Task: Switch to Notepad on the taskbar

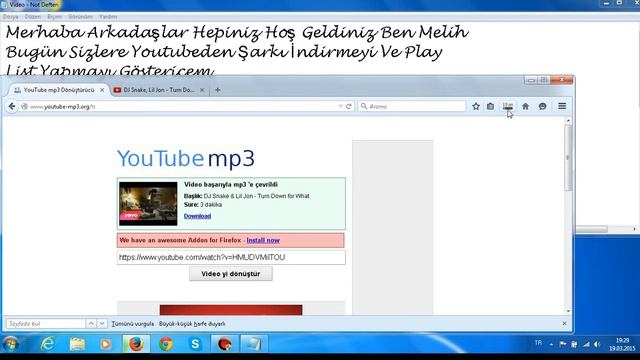Action: (x=253, y=344)
